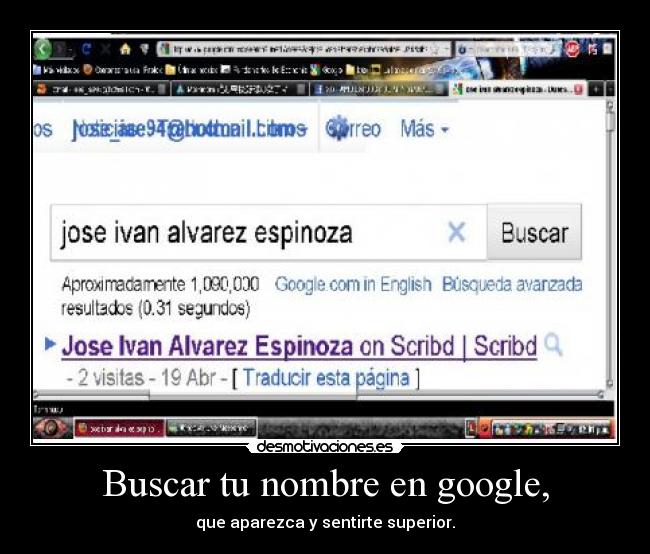
Task: Open Google.com in English link
Action: 353,285
